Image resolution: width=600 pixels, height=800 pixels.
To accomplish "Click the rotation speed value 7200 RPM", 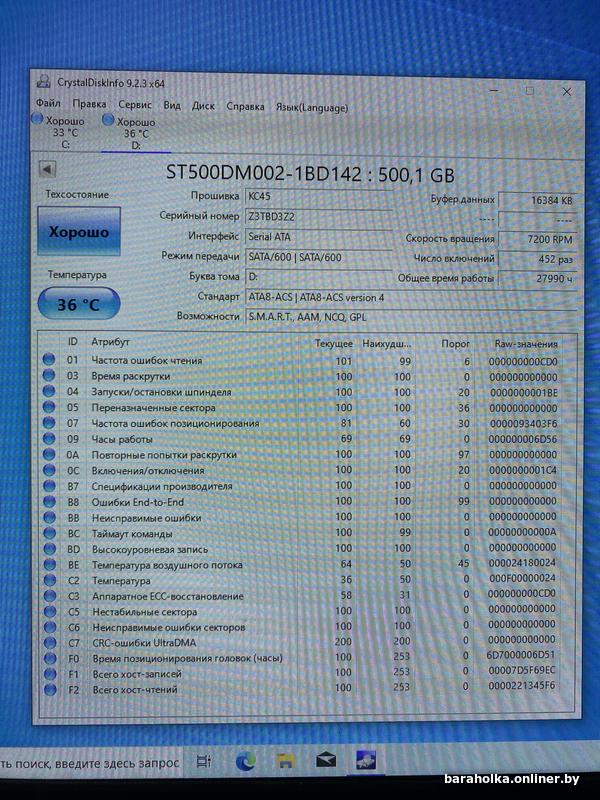I will click(538, 239).
